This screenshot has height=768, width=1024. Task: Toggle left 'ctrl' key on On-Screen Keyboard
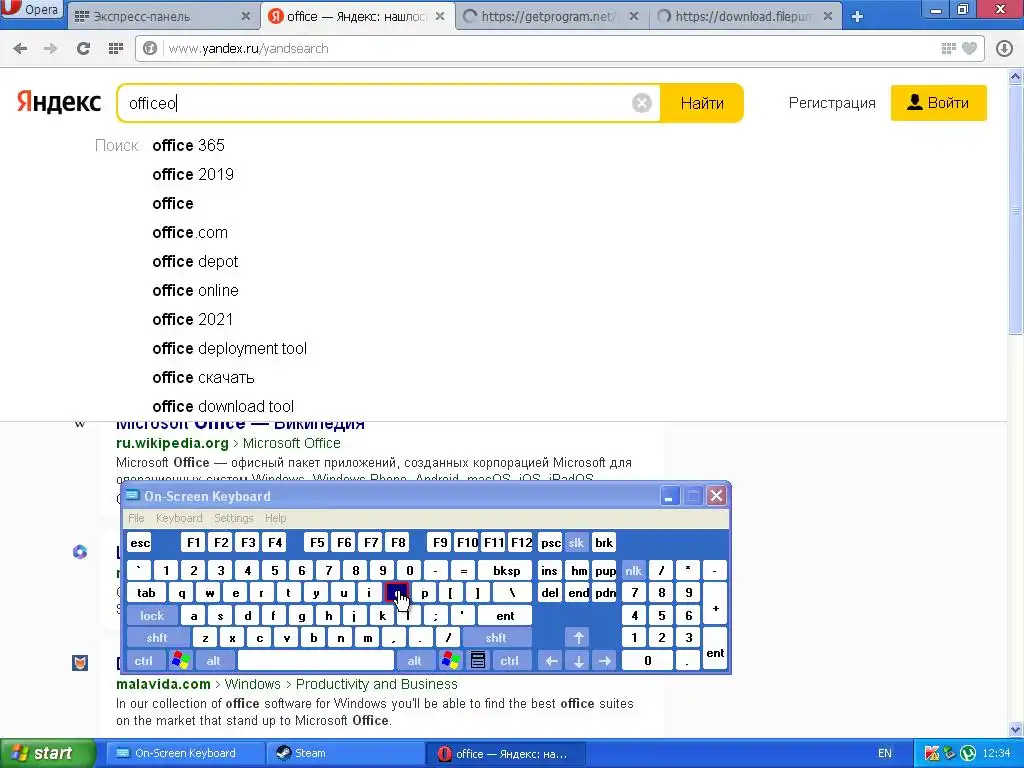click(x=144, y=661)
